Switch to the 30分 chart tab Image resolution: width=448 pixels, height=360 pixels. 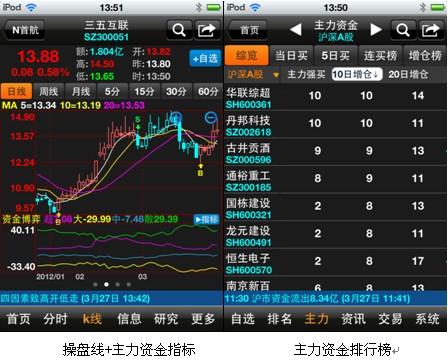pos(176,91)
